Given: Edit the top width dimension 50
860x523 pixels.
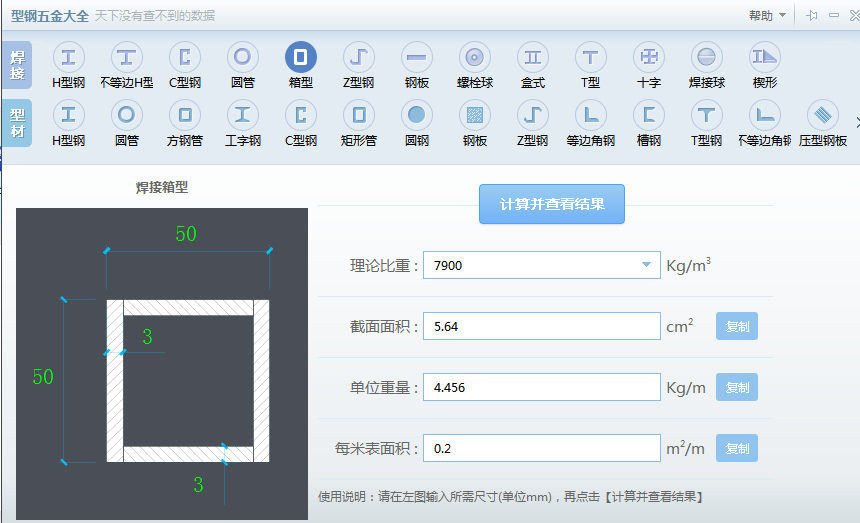Looking at the screenshot, I should click(186, 234).
